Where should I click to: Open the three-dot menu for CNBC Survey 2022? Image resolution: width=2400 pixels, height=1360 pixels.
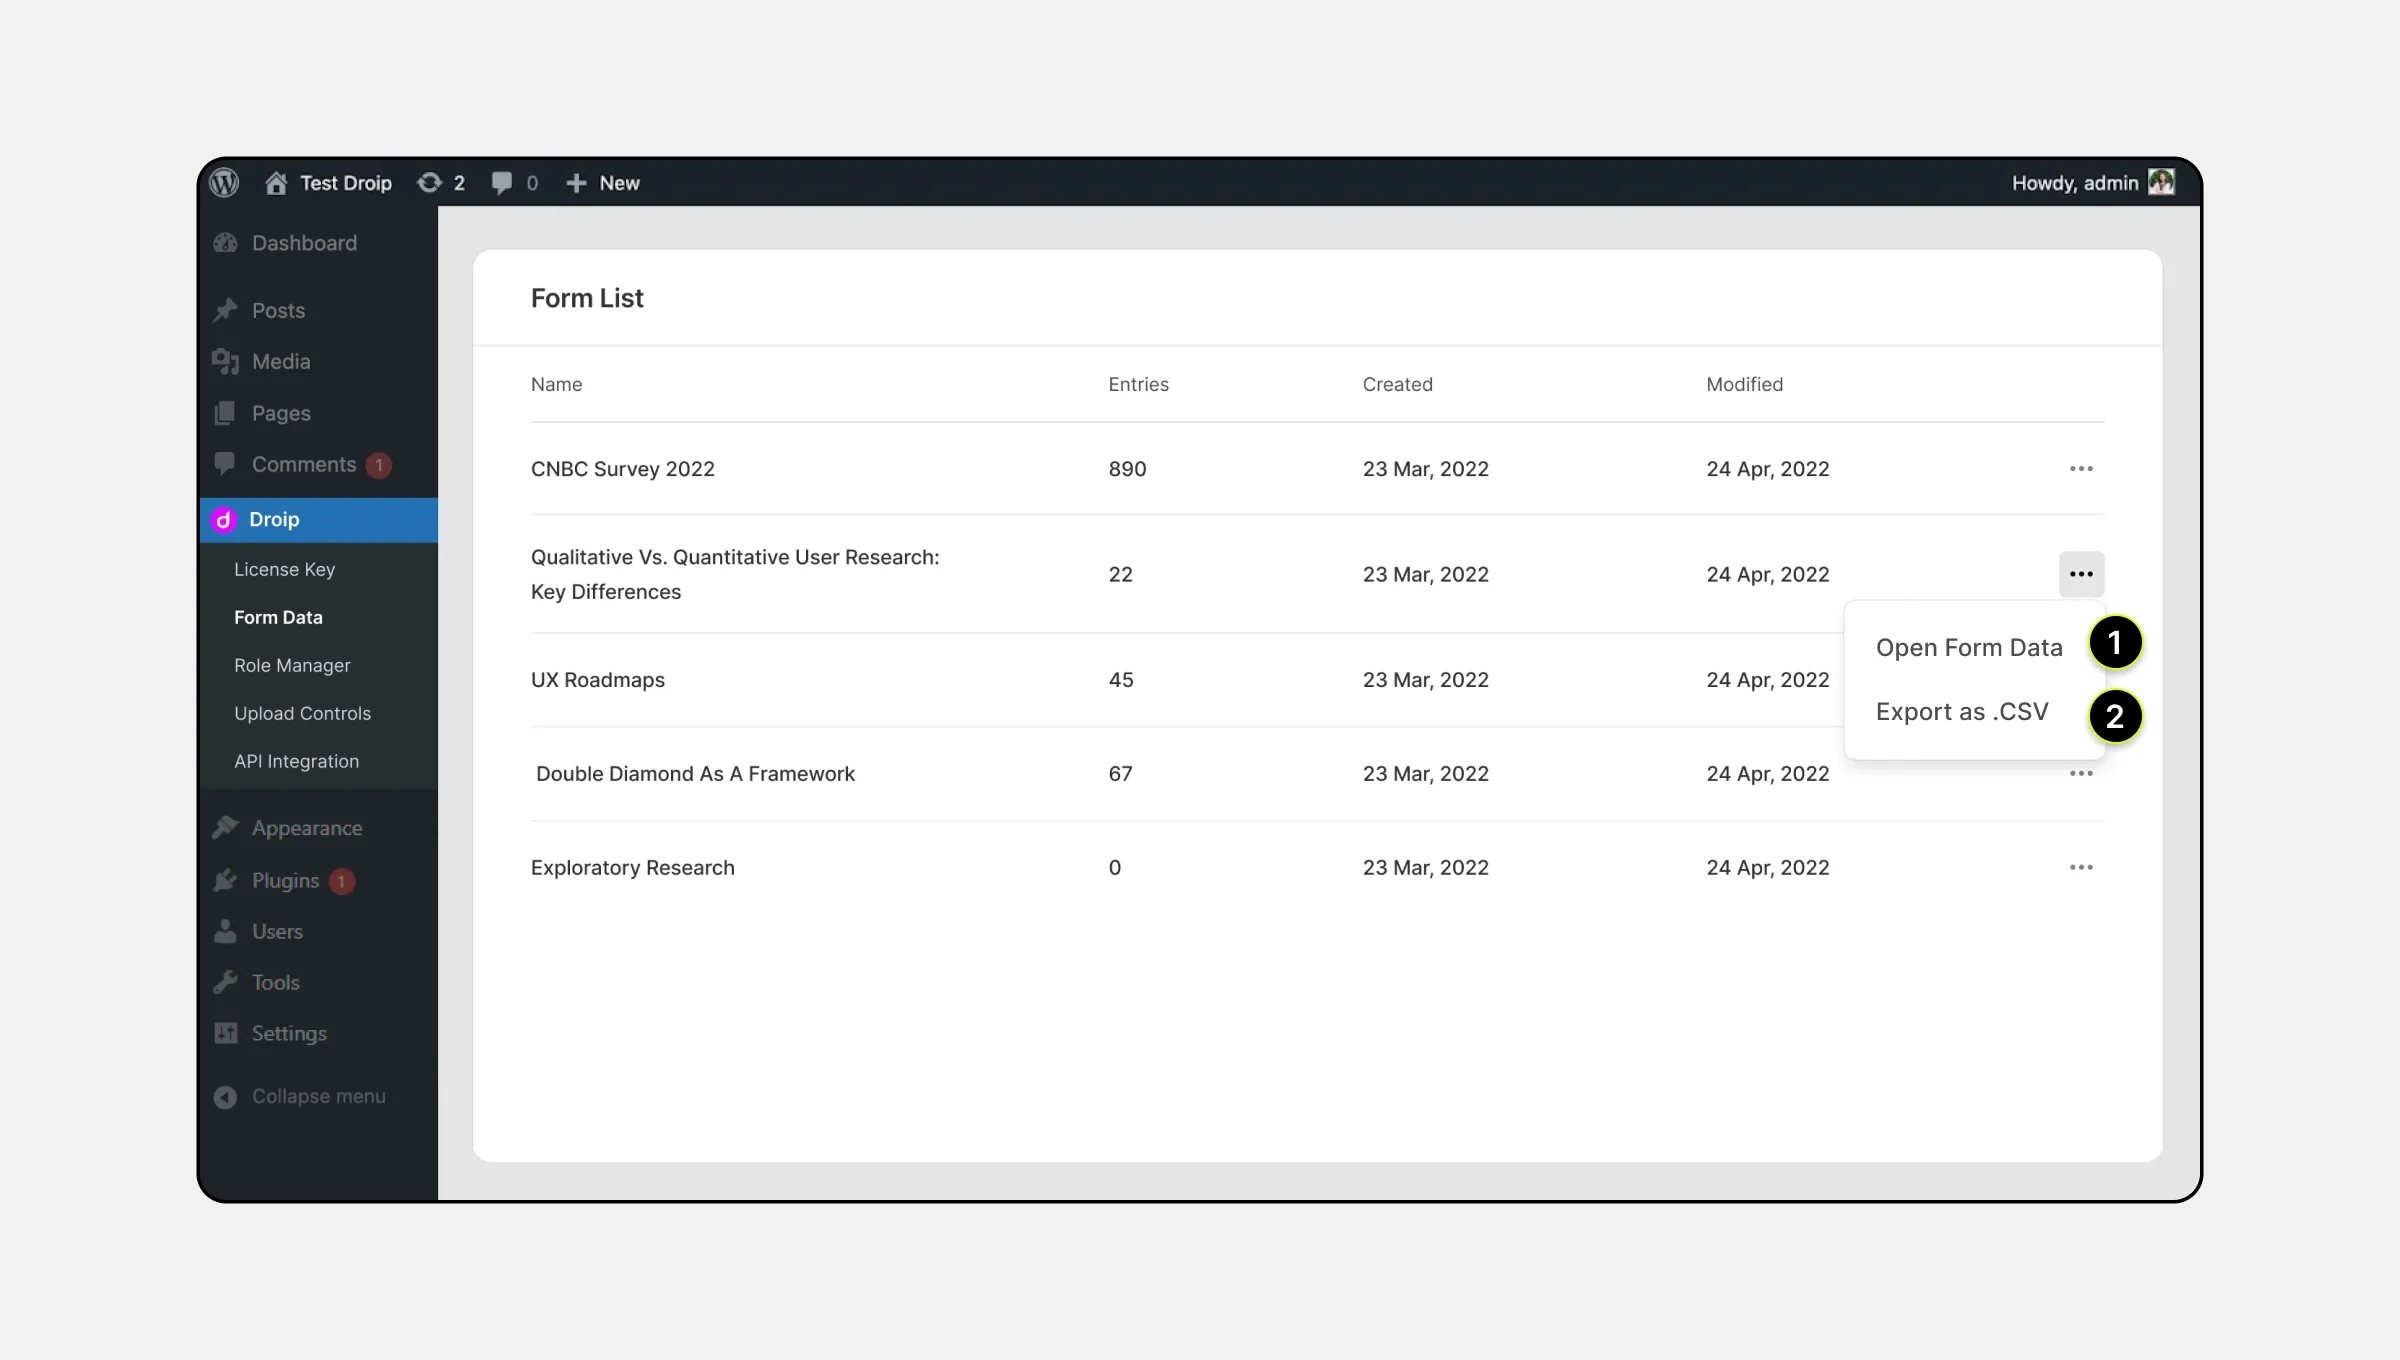2082,468
